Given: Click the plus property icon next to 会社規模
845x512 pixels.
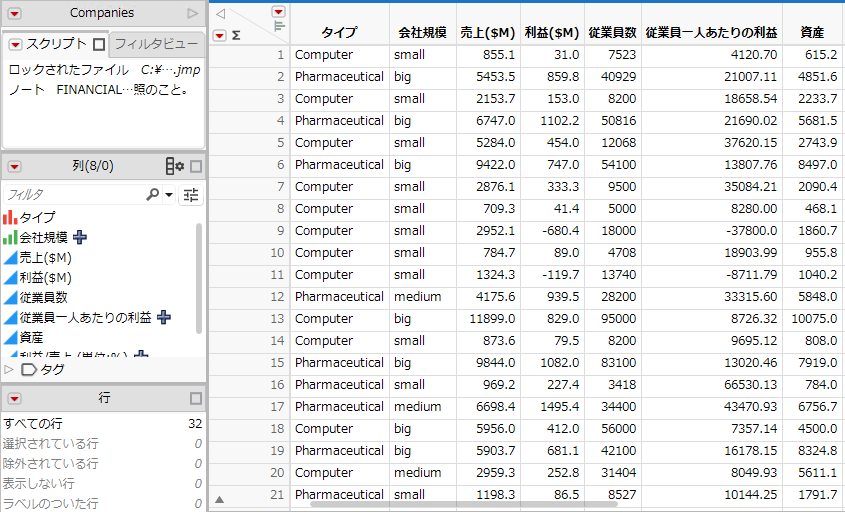Looking at the screenshot, I should pyautogui.click(x=80, y=237).
